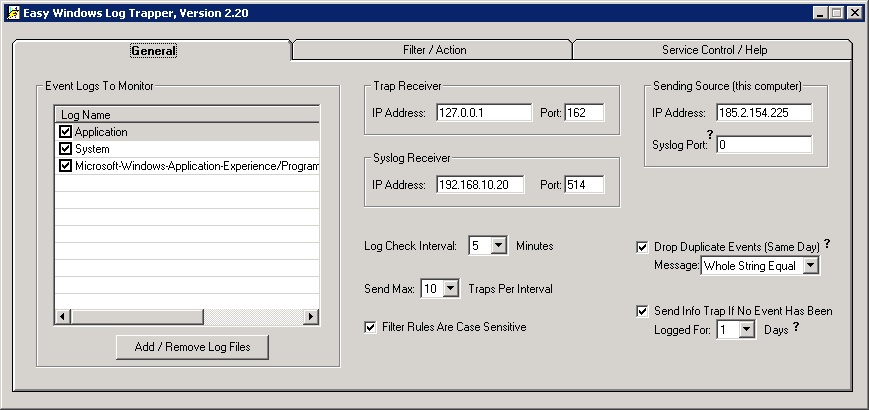Switch to the Filter / Action tab

[434, 50]
